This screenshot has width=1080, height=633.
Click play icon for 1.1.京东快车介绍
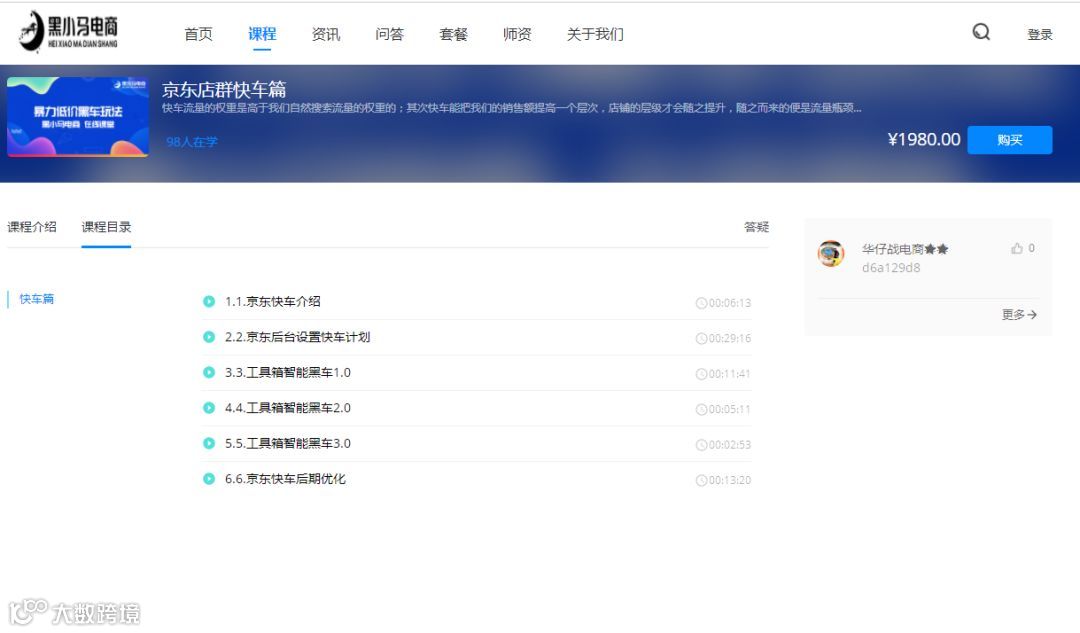209,301
